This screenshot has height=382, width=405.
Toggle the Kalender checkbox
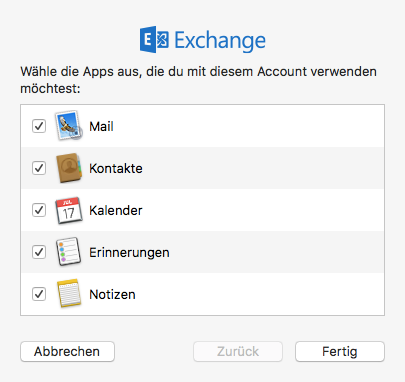(39, 210)
